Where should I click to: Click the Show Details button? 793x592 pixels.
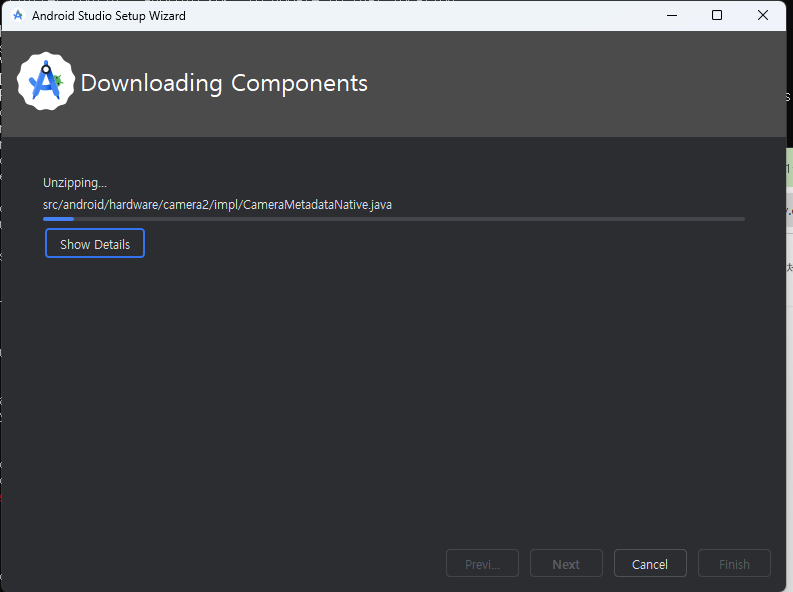tap(95, 243)
